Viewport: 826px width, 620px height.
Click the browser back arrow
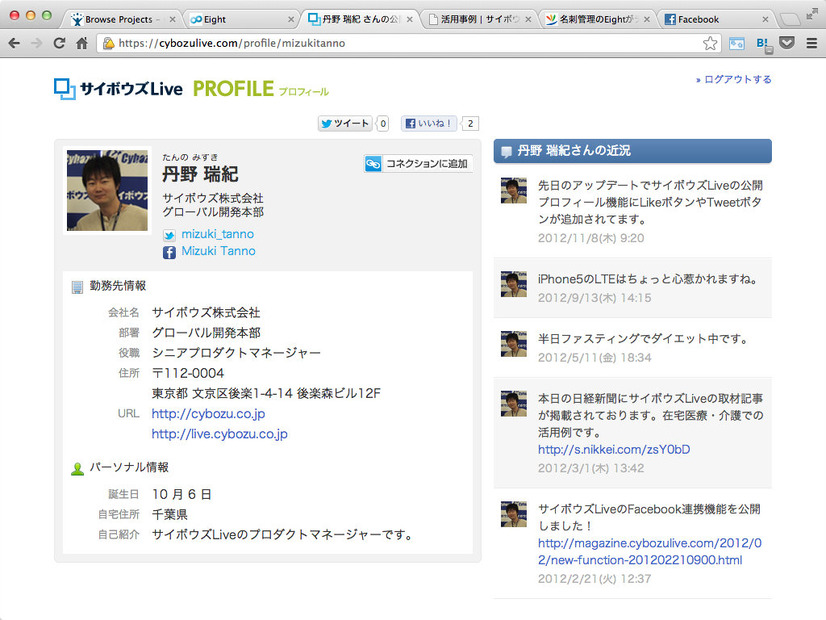14,43
